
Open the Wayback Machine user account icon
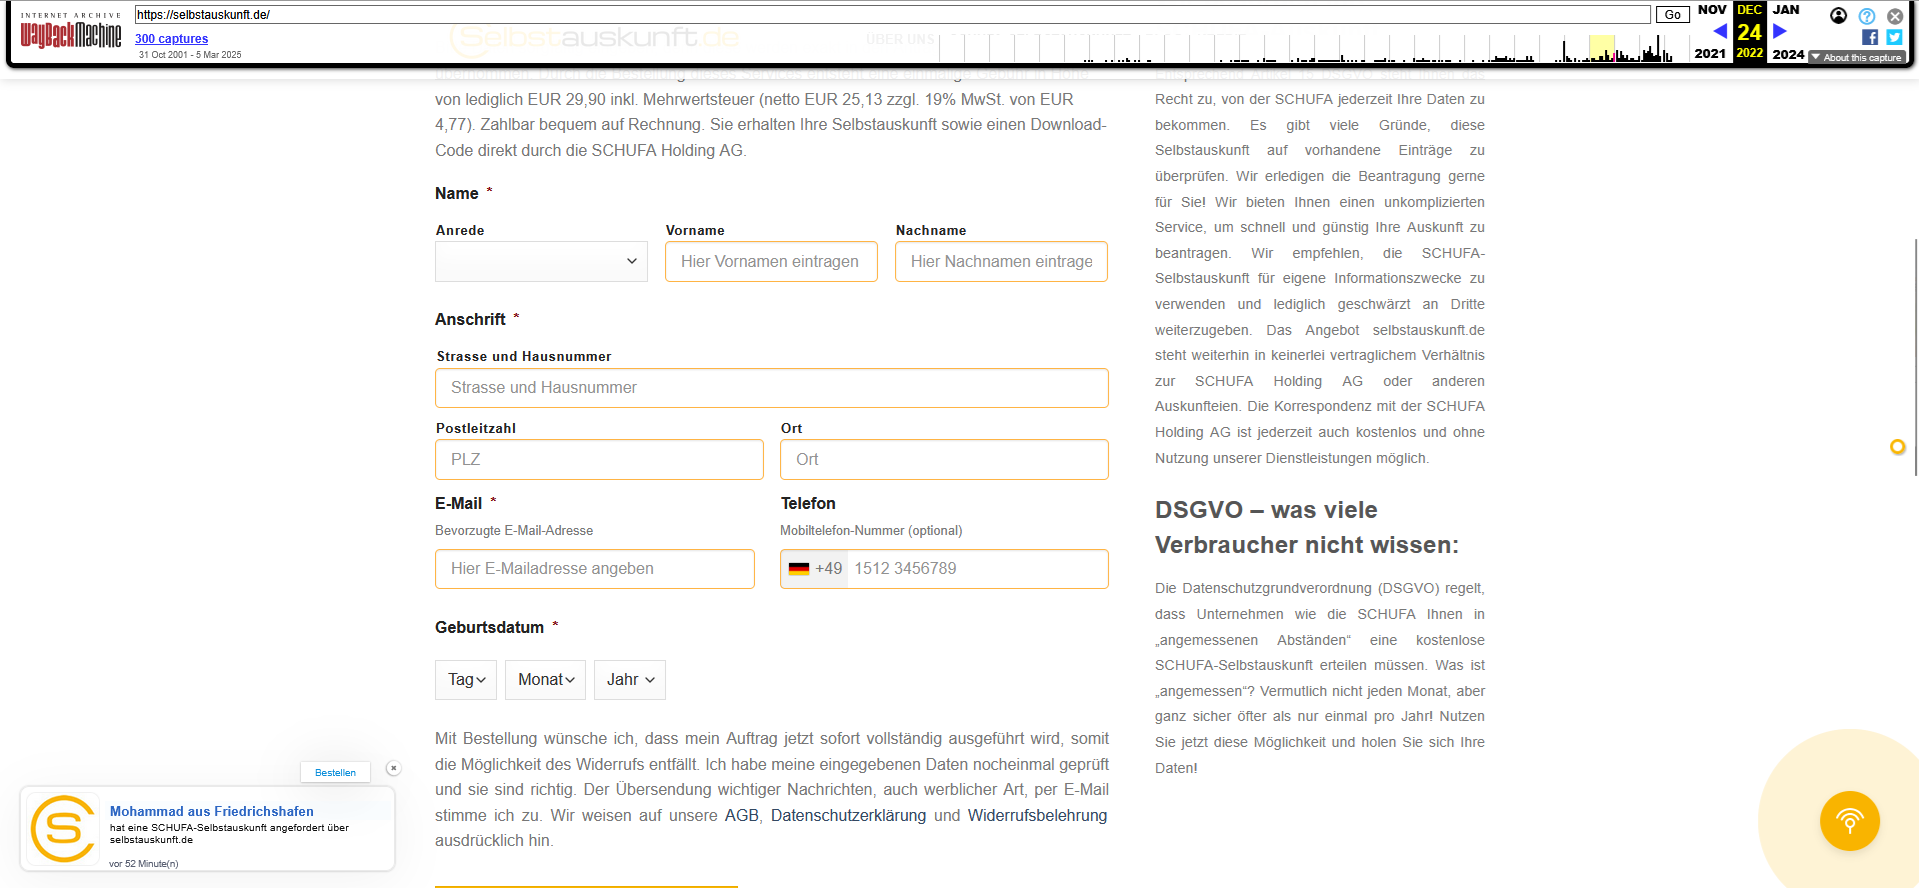[x=1838, y=15]
